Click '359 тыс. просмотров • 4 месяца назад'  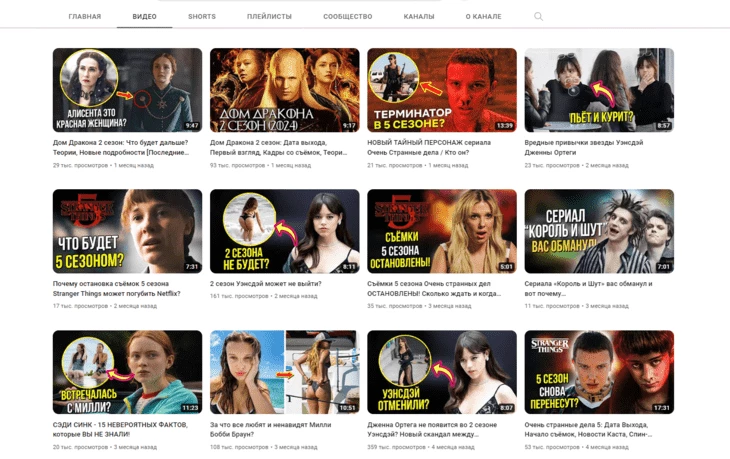(421, 447)
